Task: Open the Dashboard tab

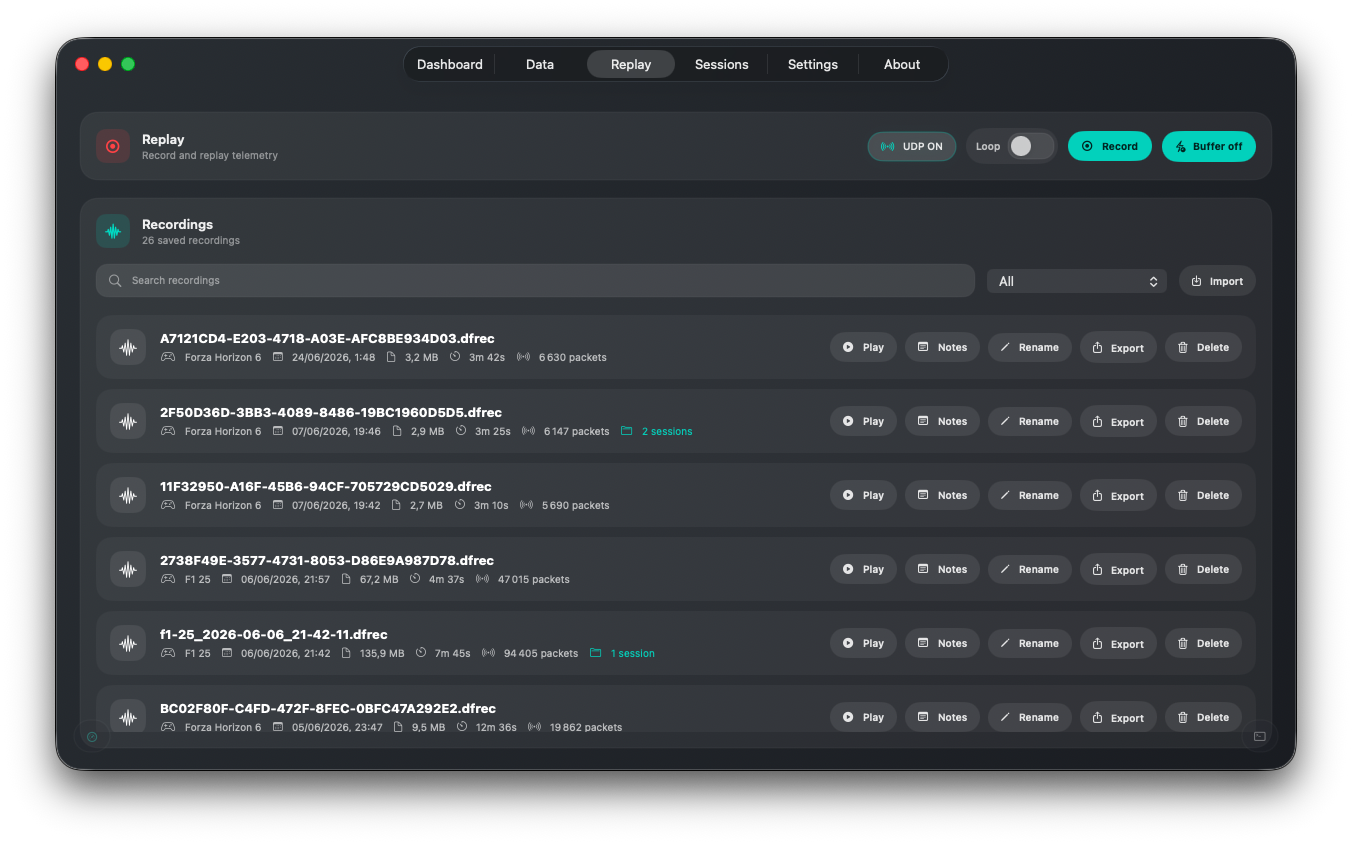Action: coord(450,64)
